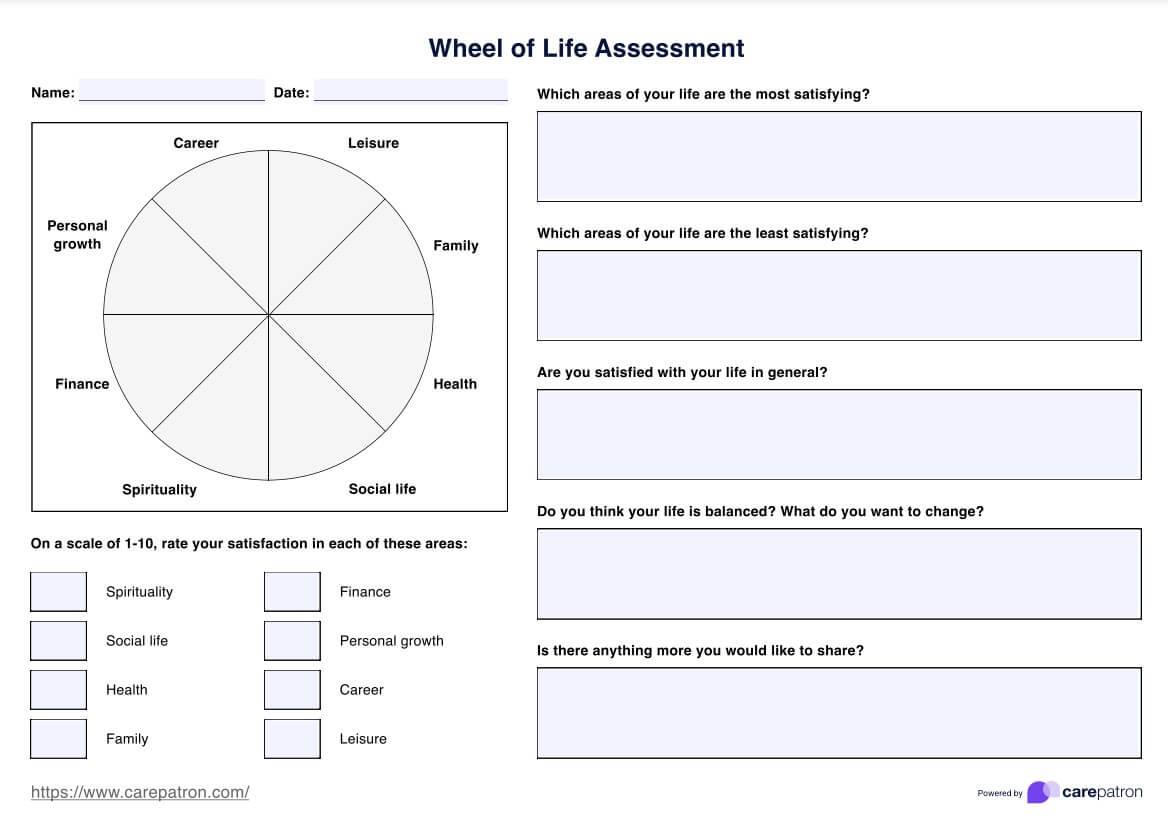The image size is (1168, 827).
Task: Click the Carepatron logo icon
Action: tap(1042, 792)
